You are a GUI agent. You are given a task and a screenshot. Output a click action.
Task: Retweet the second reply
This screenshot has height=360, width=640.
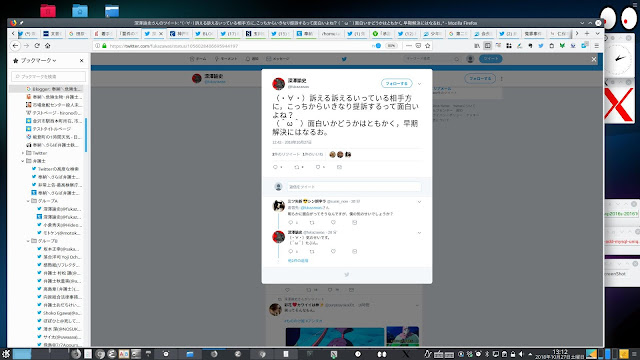pyautogui.click(x=312, y=251)
